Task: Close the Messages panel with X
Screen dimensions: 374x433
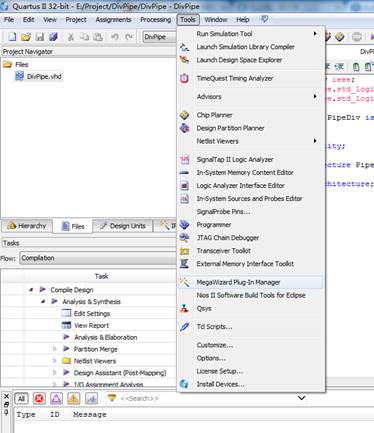Action: 6,396
